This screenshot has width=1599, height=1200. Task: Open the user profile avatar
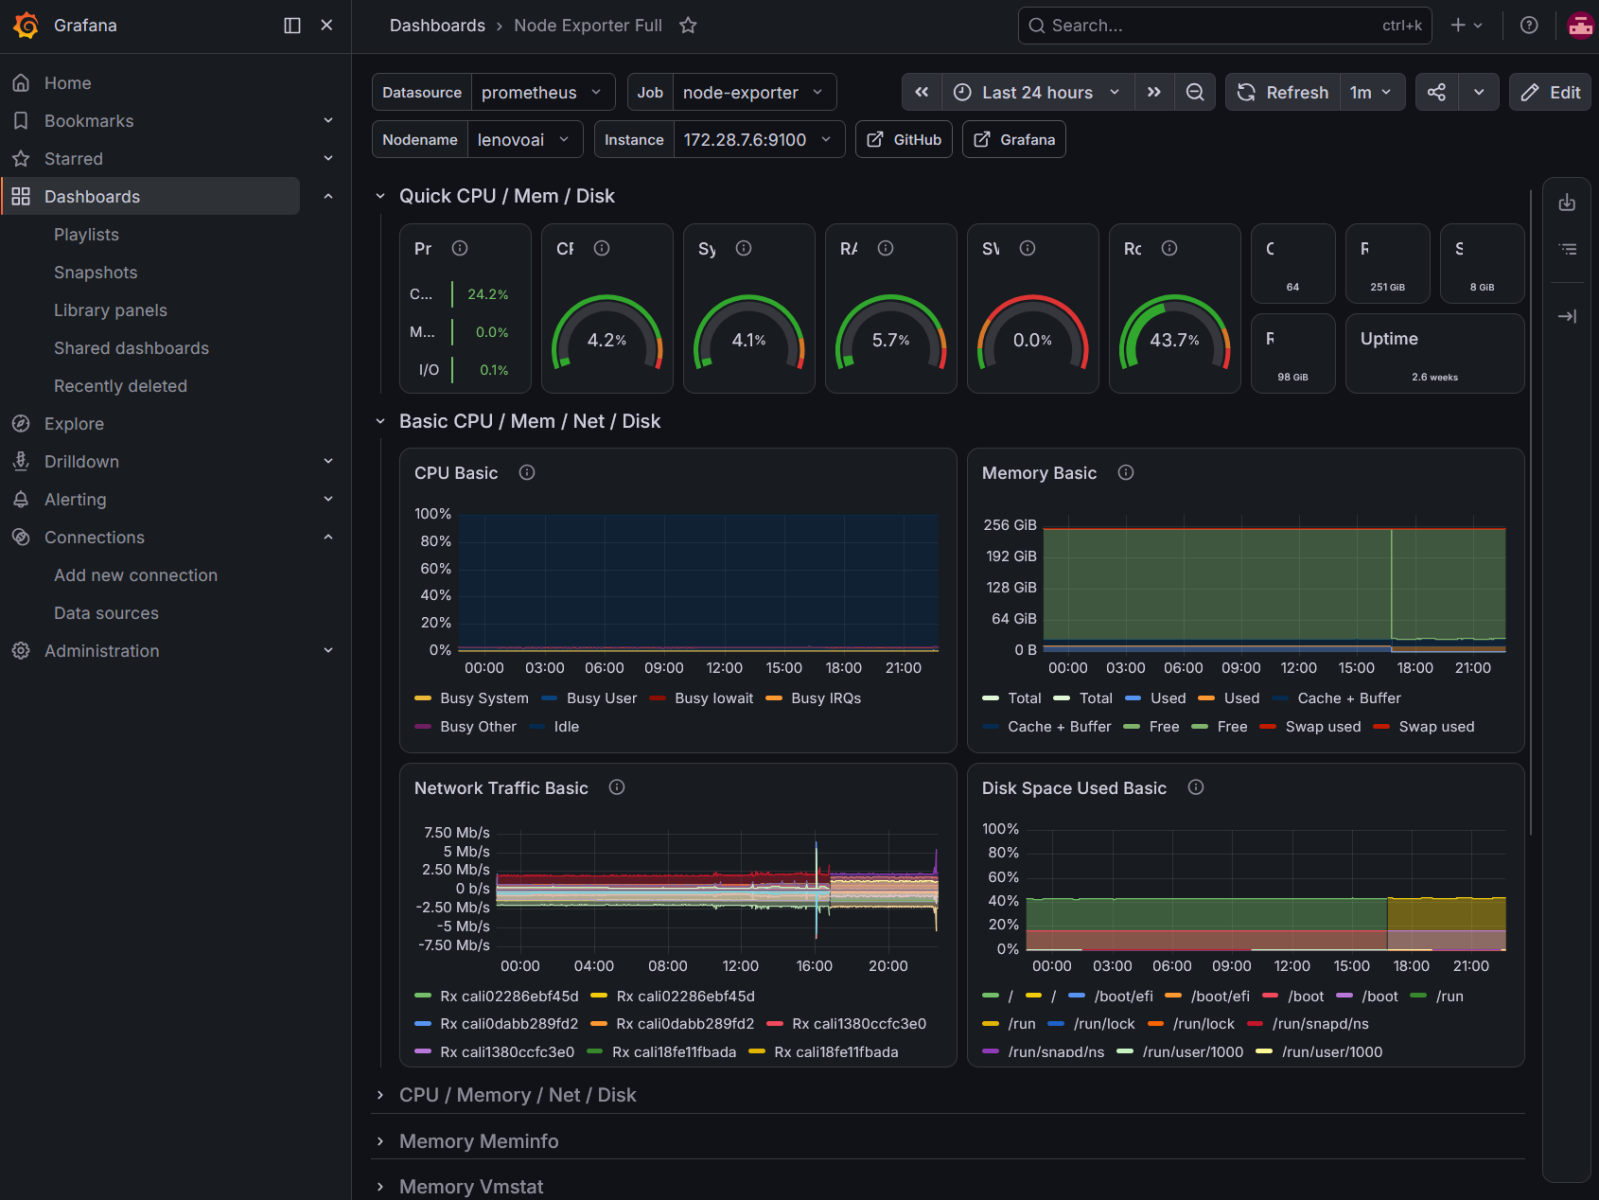click(x=1581, y=25)
